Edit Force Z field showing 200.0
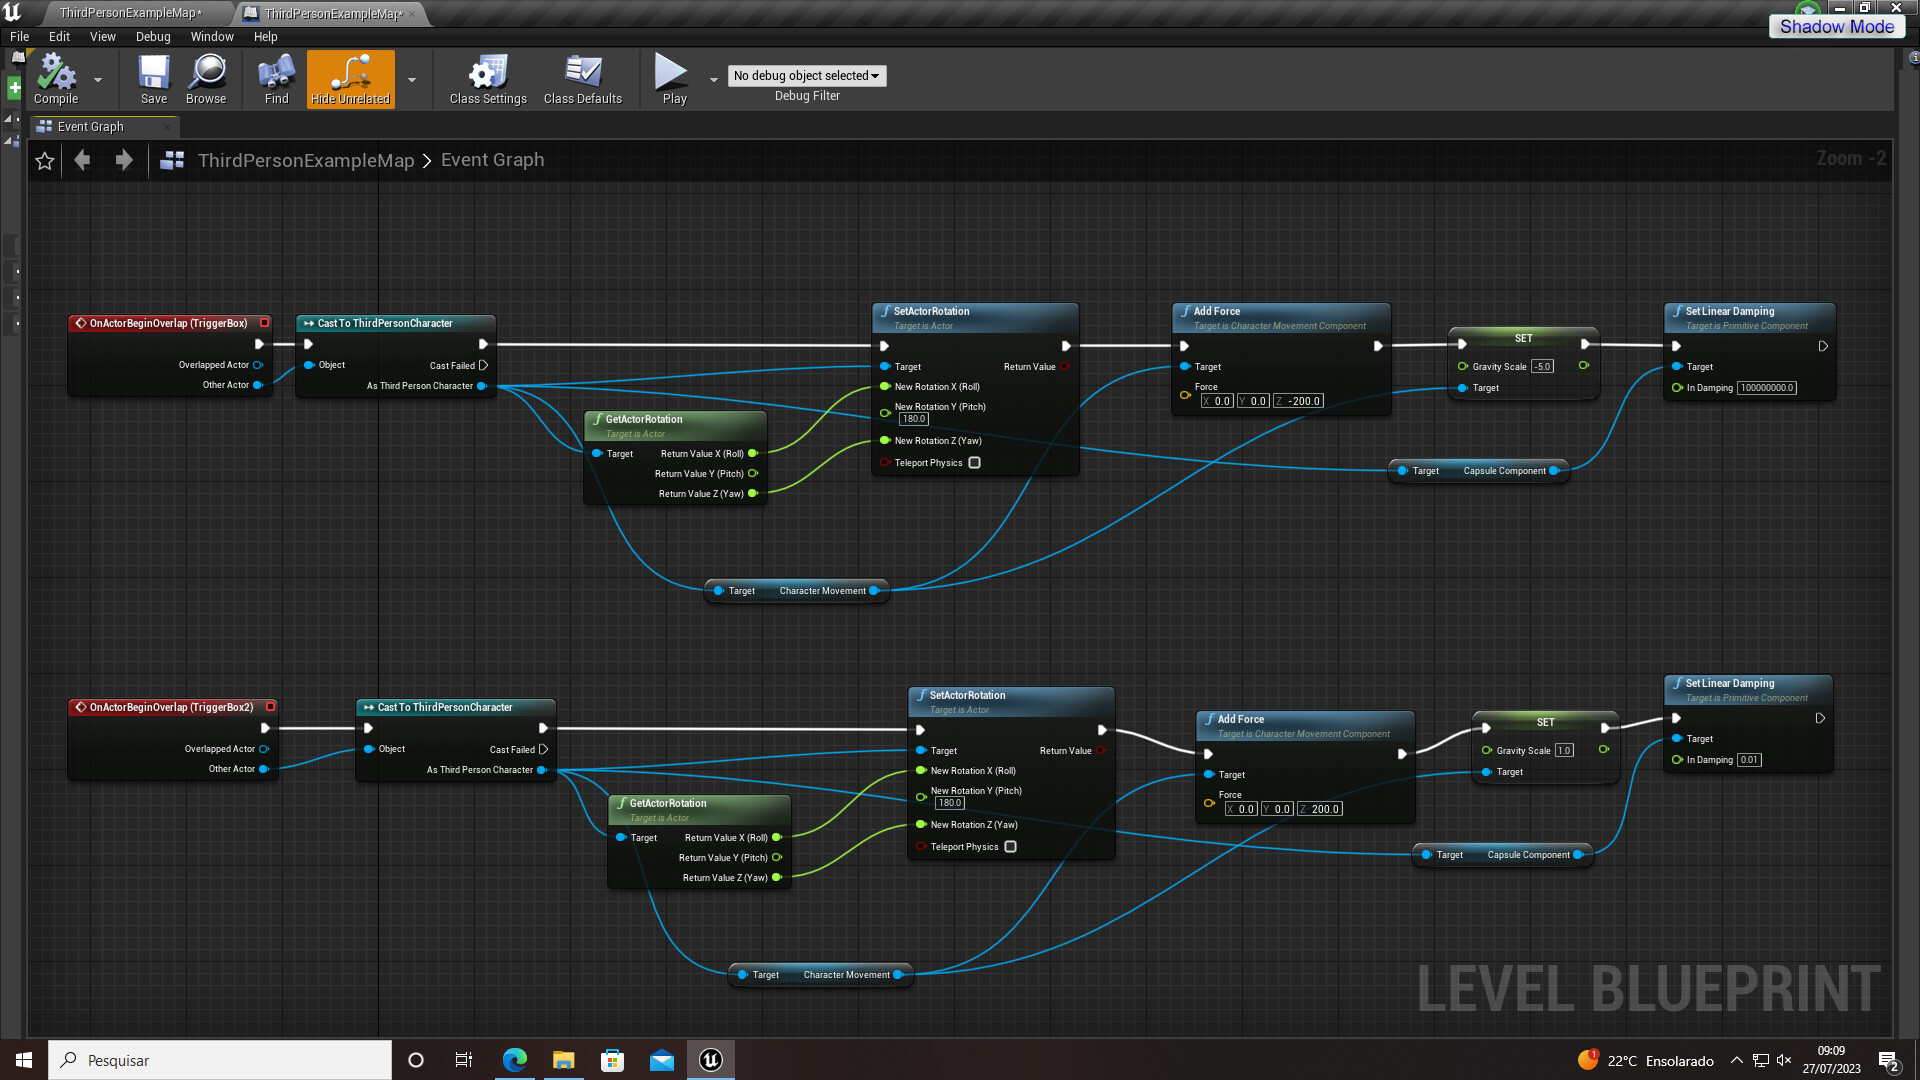This screenshot has width=1920, height=1080. [x=1320, y=809]
